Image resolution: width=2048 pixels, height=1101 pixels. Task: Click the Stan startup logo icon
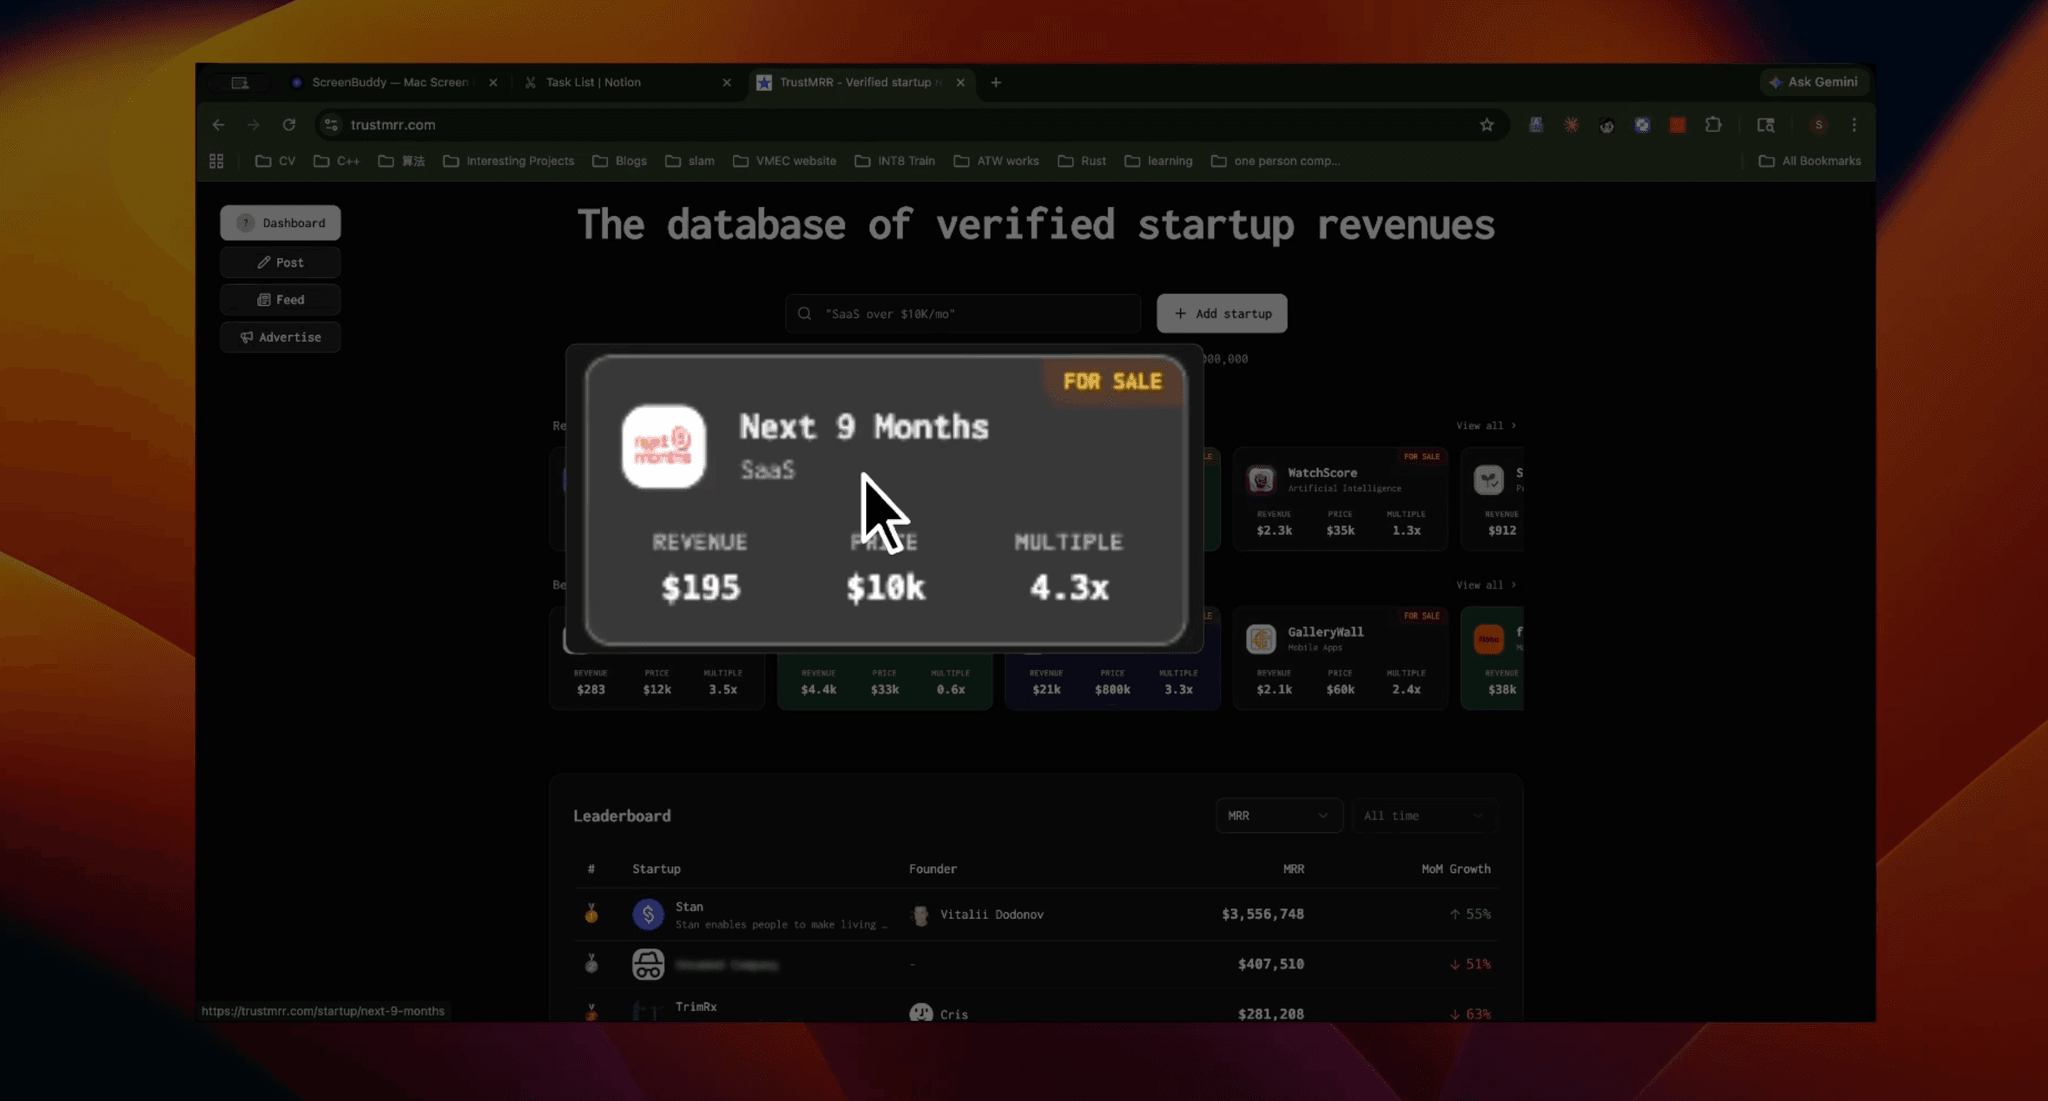648,914
